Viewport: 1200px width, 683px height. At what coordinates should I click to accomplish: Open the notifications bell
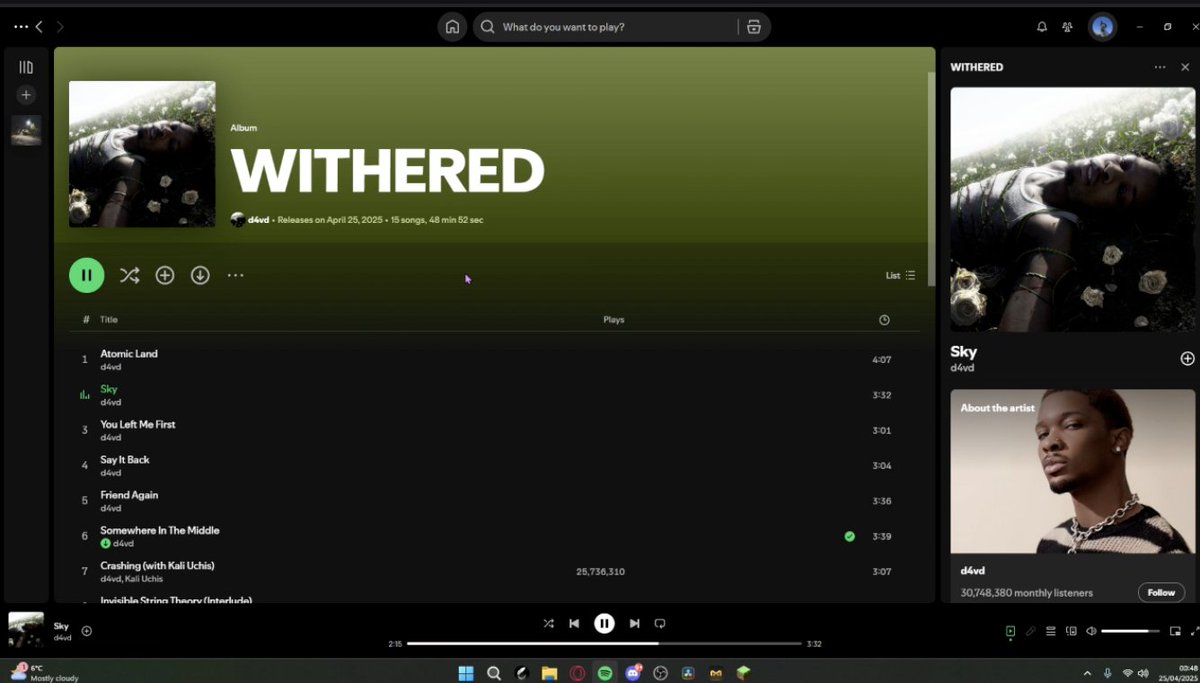(1042, 27)
